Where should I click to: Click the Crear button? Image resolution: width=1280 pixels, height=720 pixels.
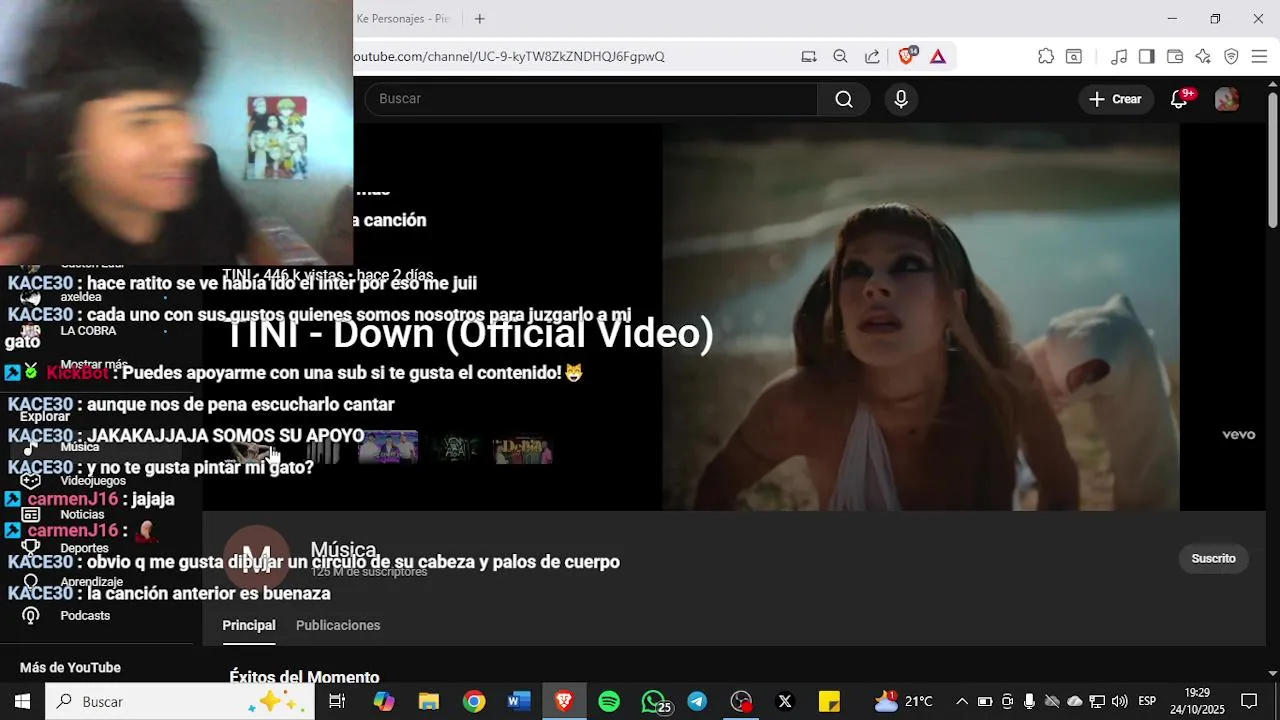1115,99
